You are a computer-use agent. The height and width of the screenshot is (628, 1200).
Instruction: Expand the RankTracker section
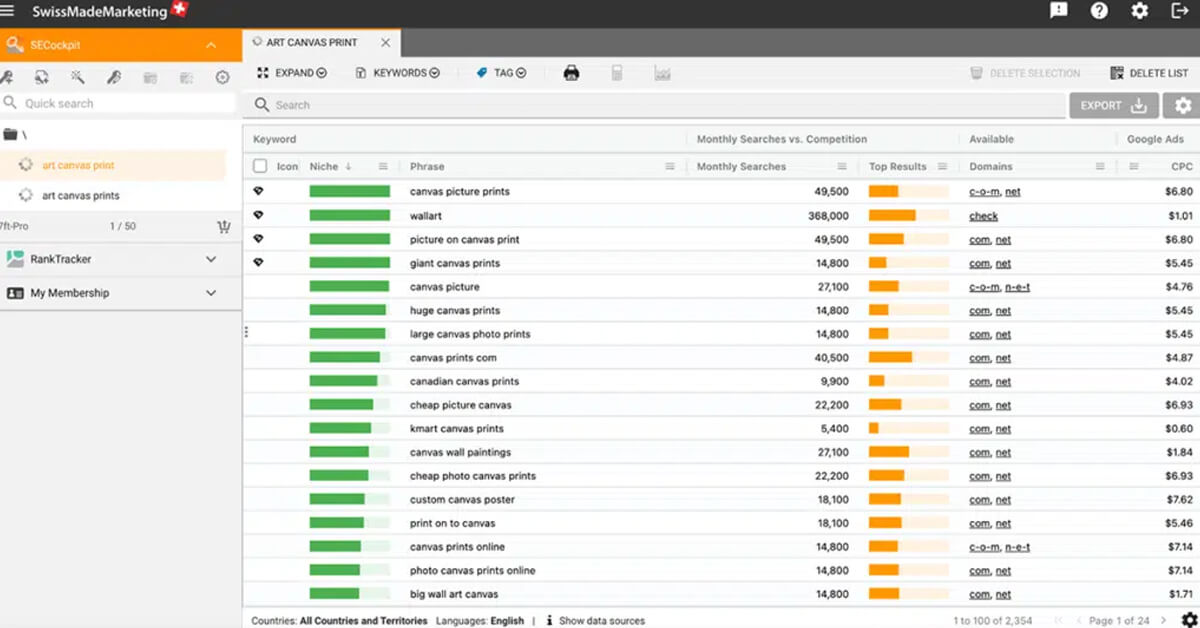click(211, 259)
